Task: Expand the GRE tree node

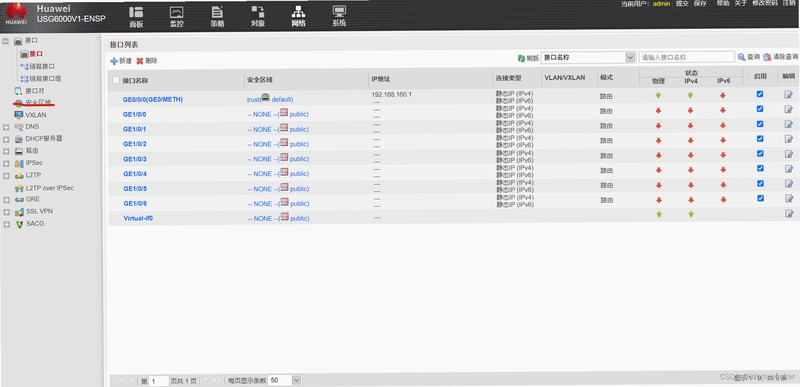Action: tap(6, 199)
